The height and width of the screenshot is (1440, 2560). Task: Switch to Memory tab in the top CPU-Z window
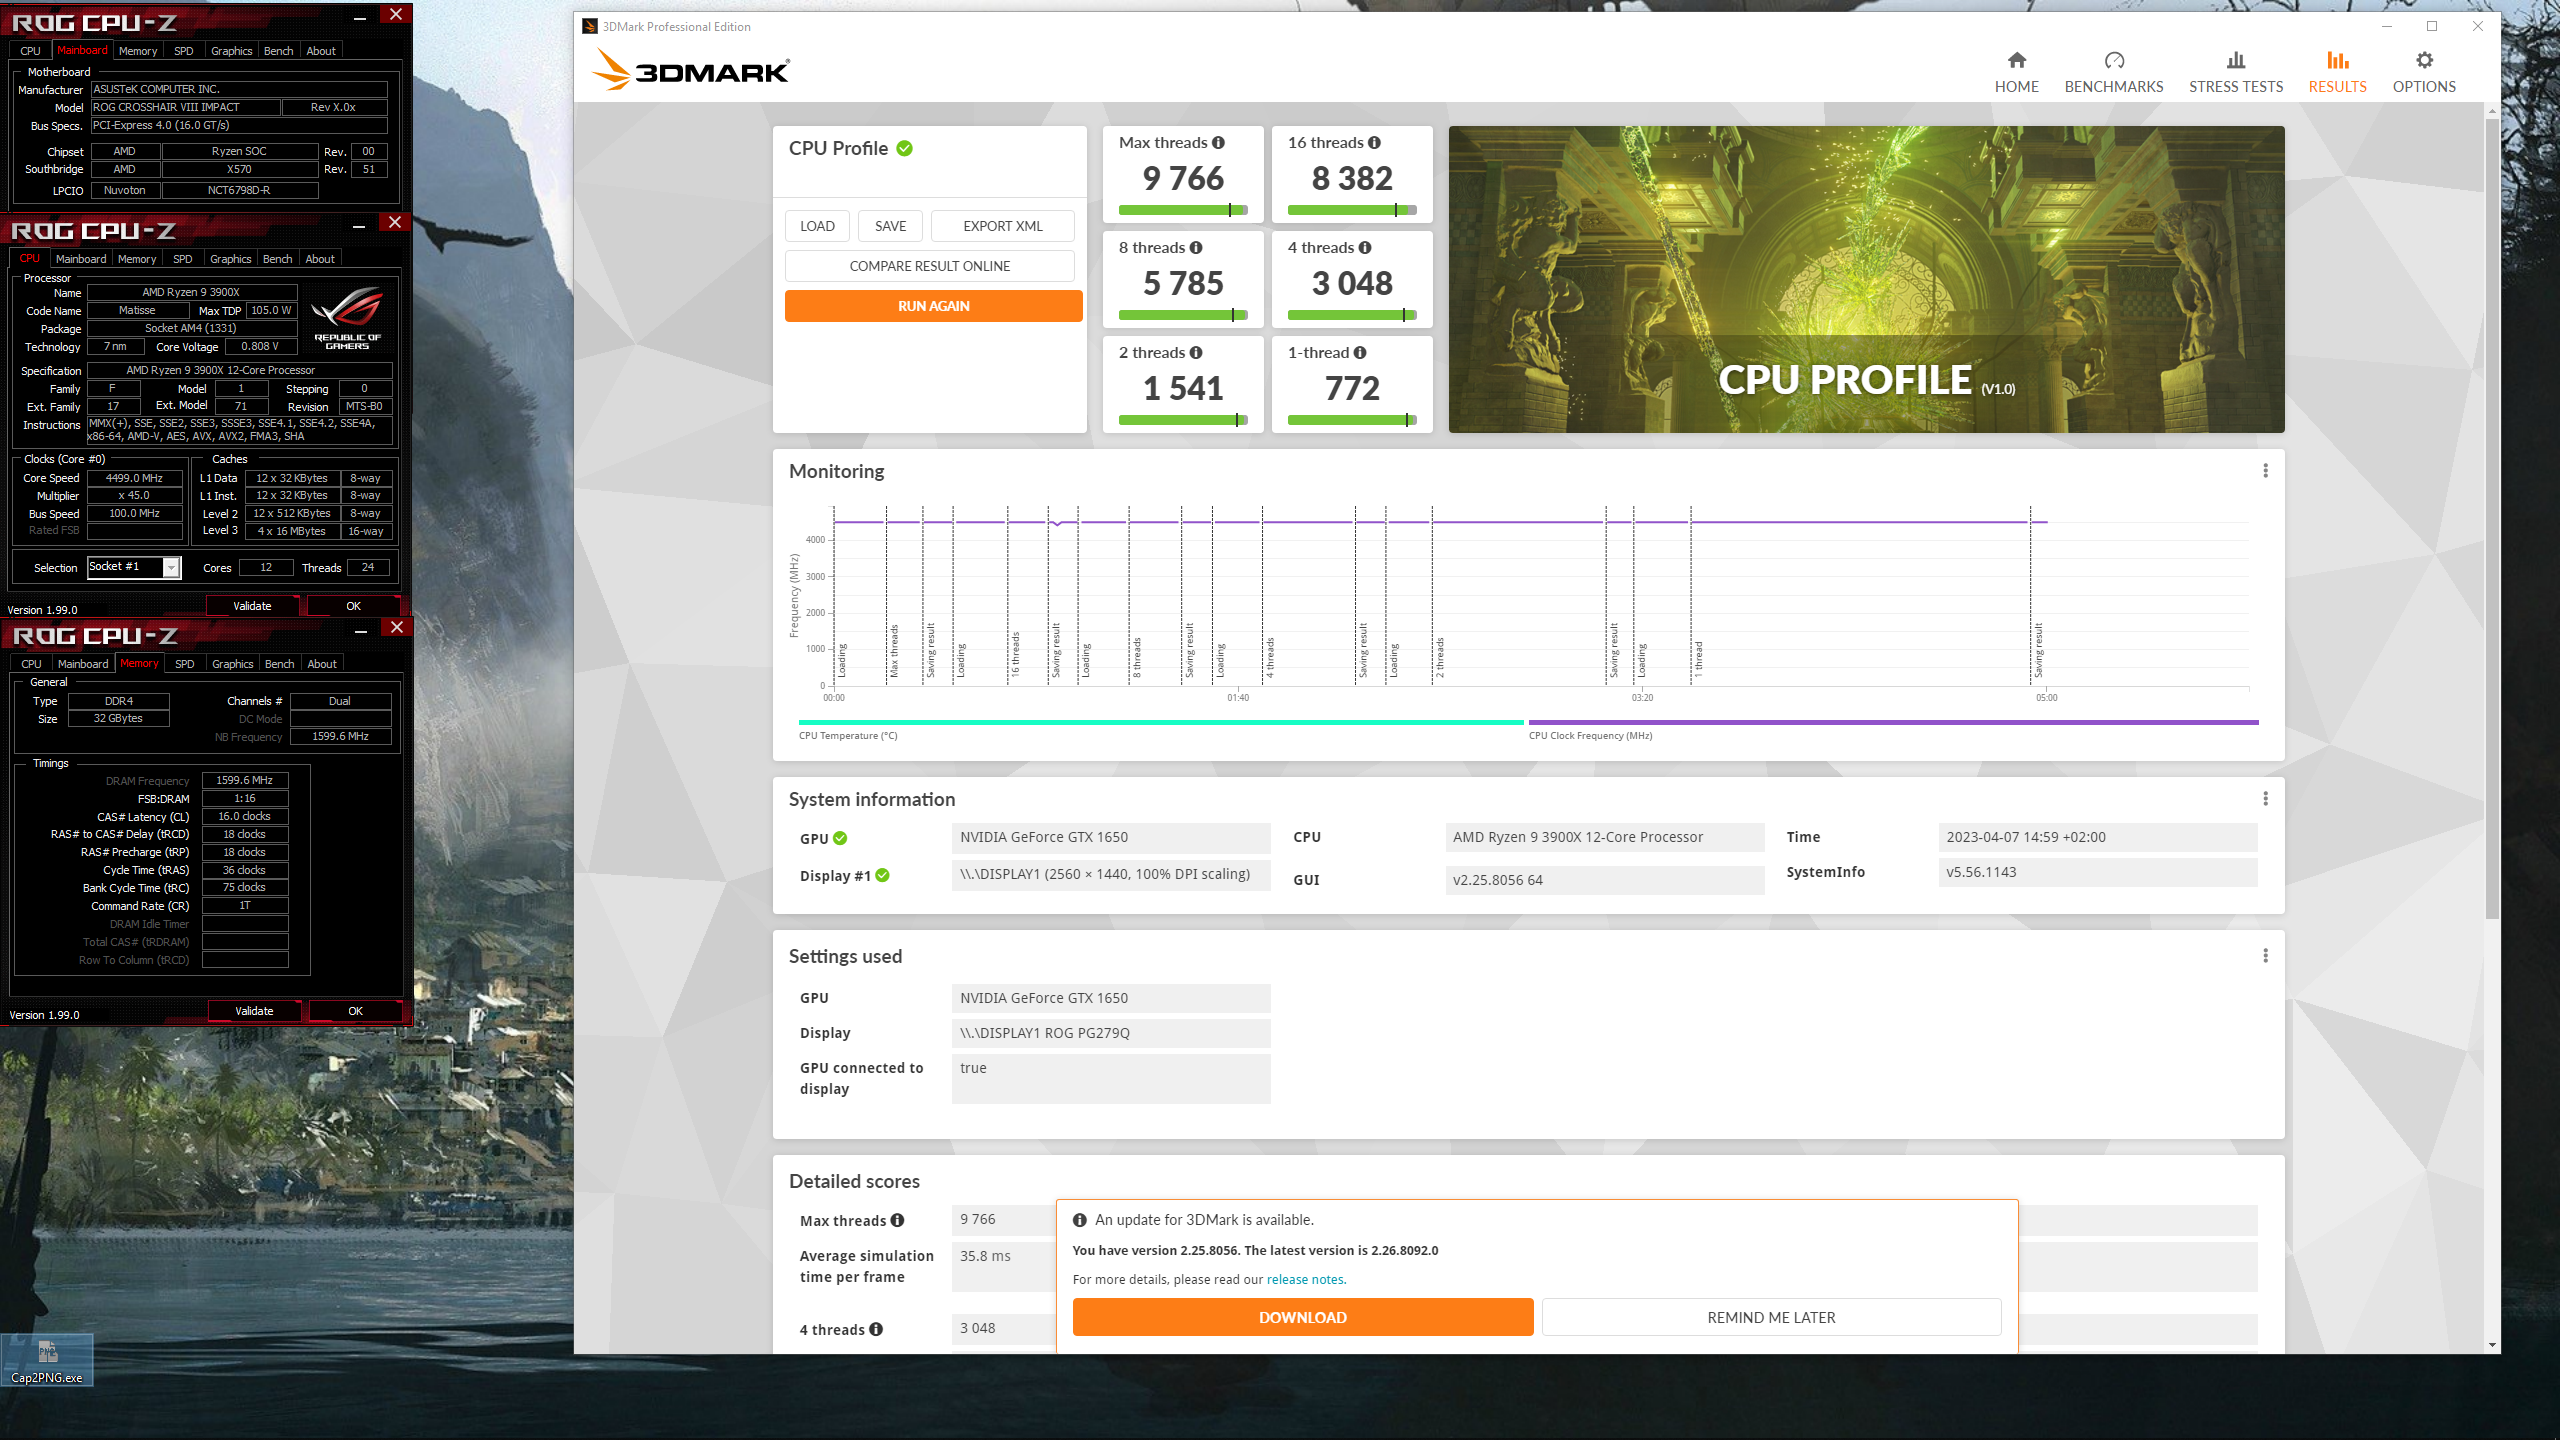[138, 51]
